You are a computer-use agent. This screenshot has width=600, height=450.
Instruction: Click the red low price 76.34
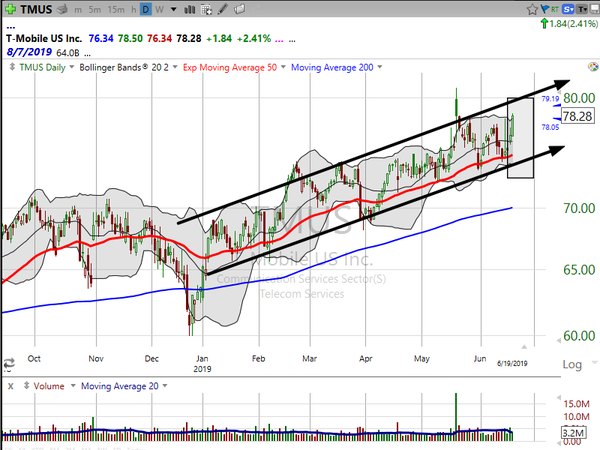(x=159, y=38)
